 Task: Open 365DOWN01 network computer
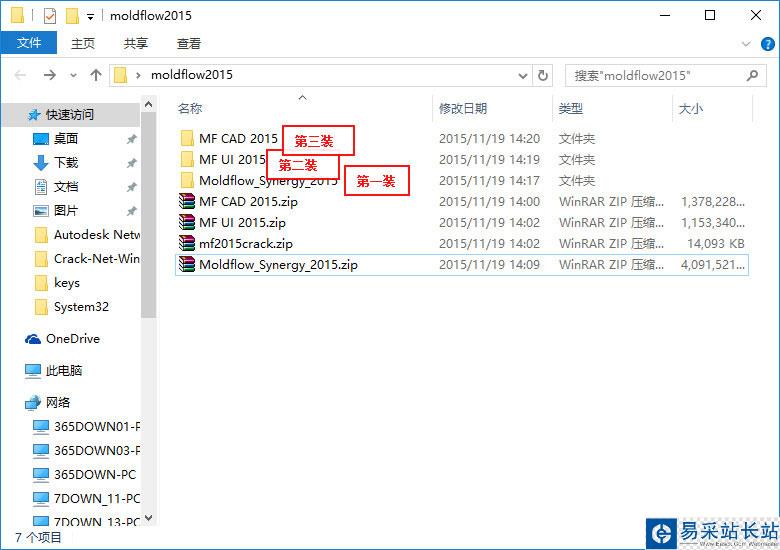(97, 426)
